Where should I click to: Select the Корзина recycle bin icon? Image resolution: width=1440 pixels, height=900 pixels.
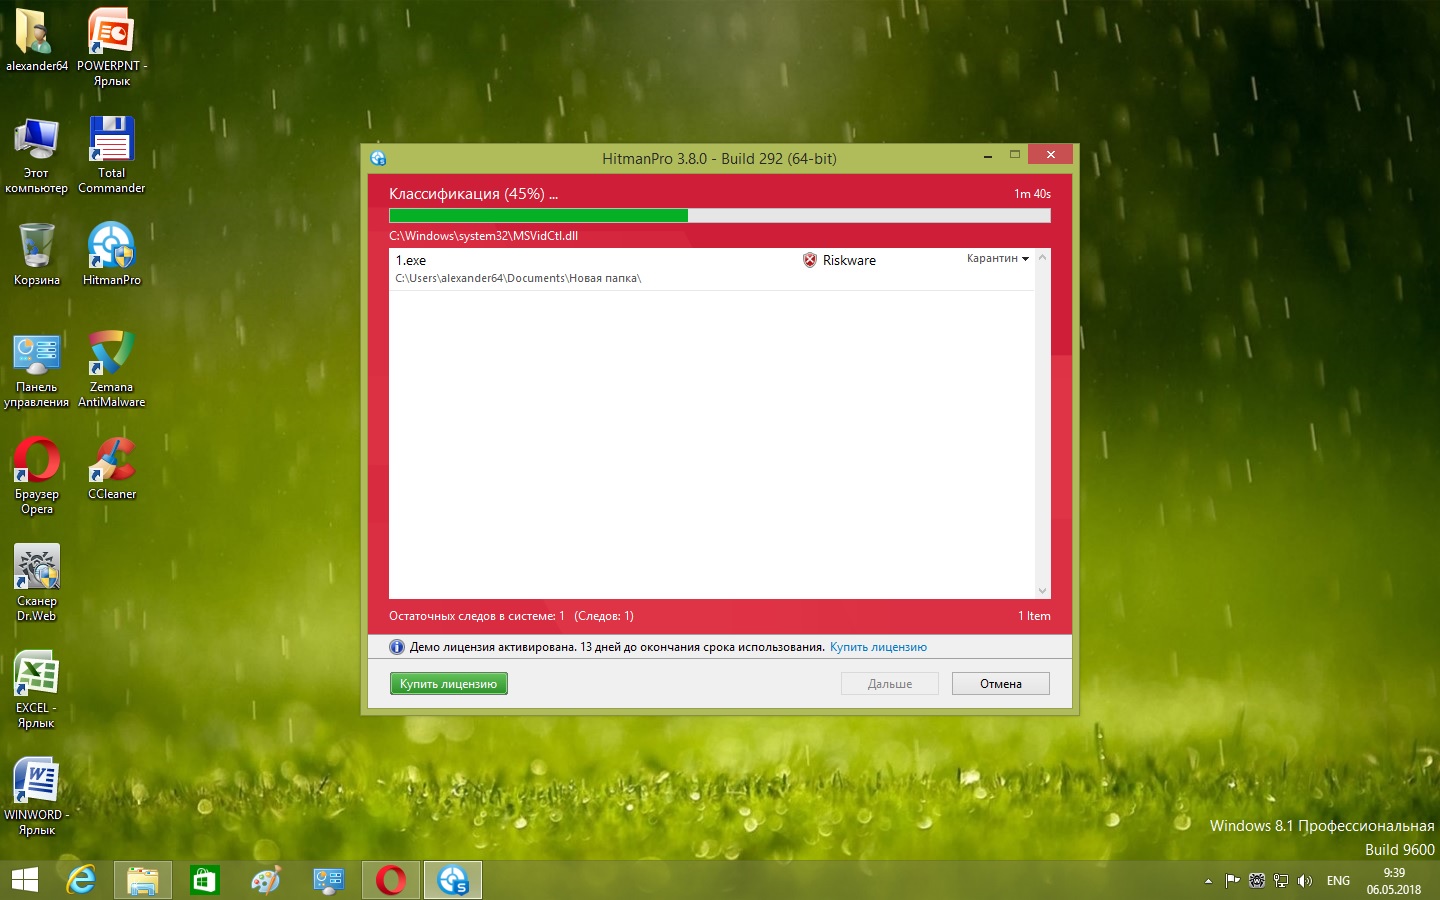[x=37, y=254]
